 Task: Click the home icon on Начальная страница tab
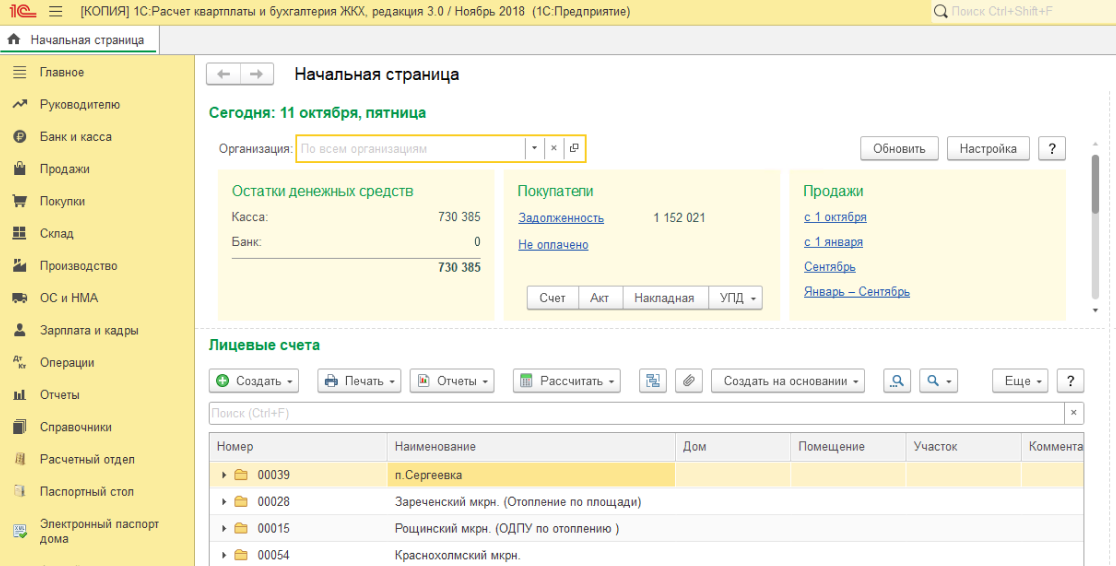coord(13,40)
